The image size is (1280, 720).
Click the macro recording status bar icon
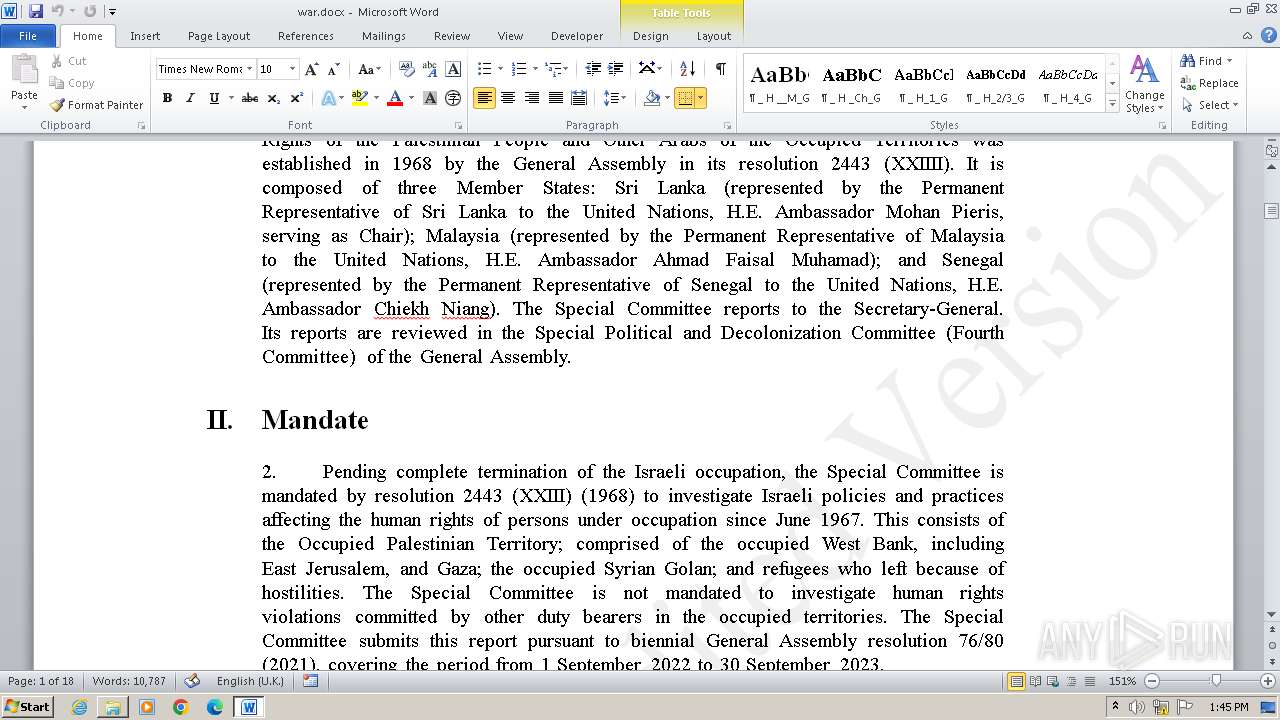pos(310,681)
